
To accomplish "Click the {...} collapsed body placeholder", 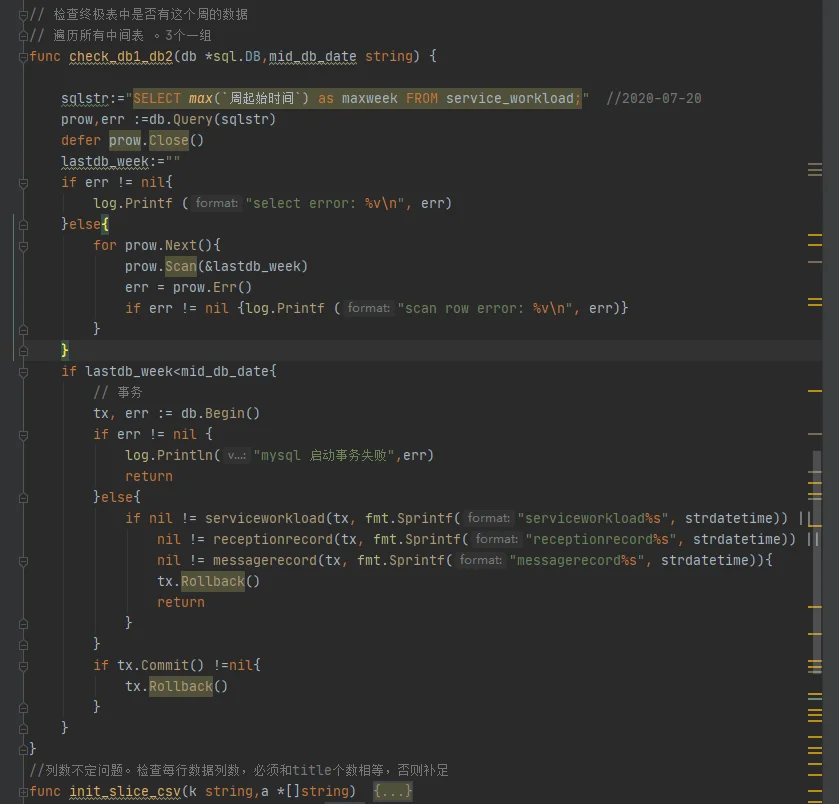I will 393,791.
